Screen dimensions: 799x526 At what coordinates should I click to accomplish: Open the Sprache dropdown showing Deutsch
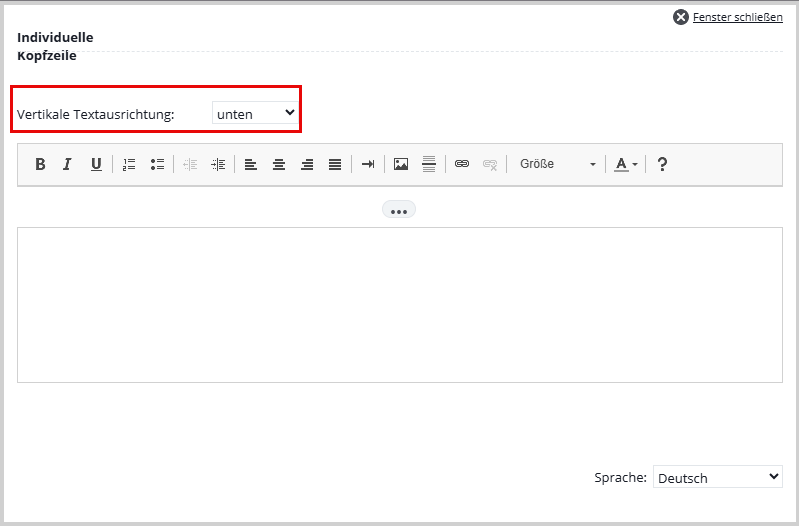(717, 477)
